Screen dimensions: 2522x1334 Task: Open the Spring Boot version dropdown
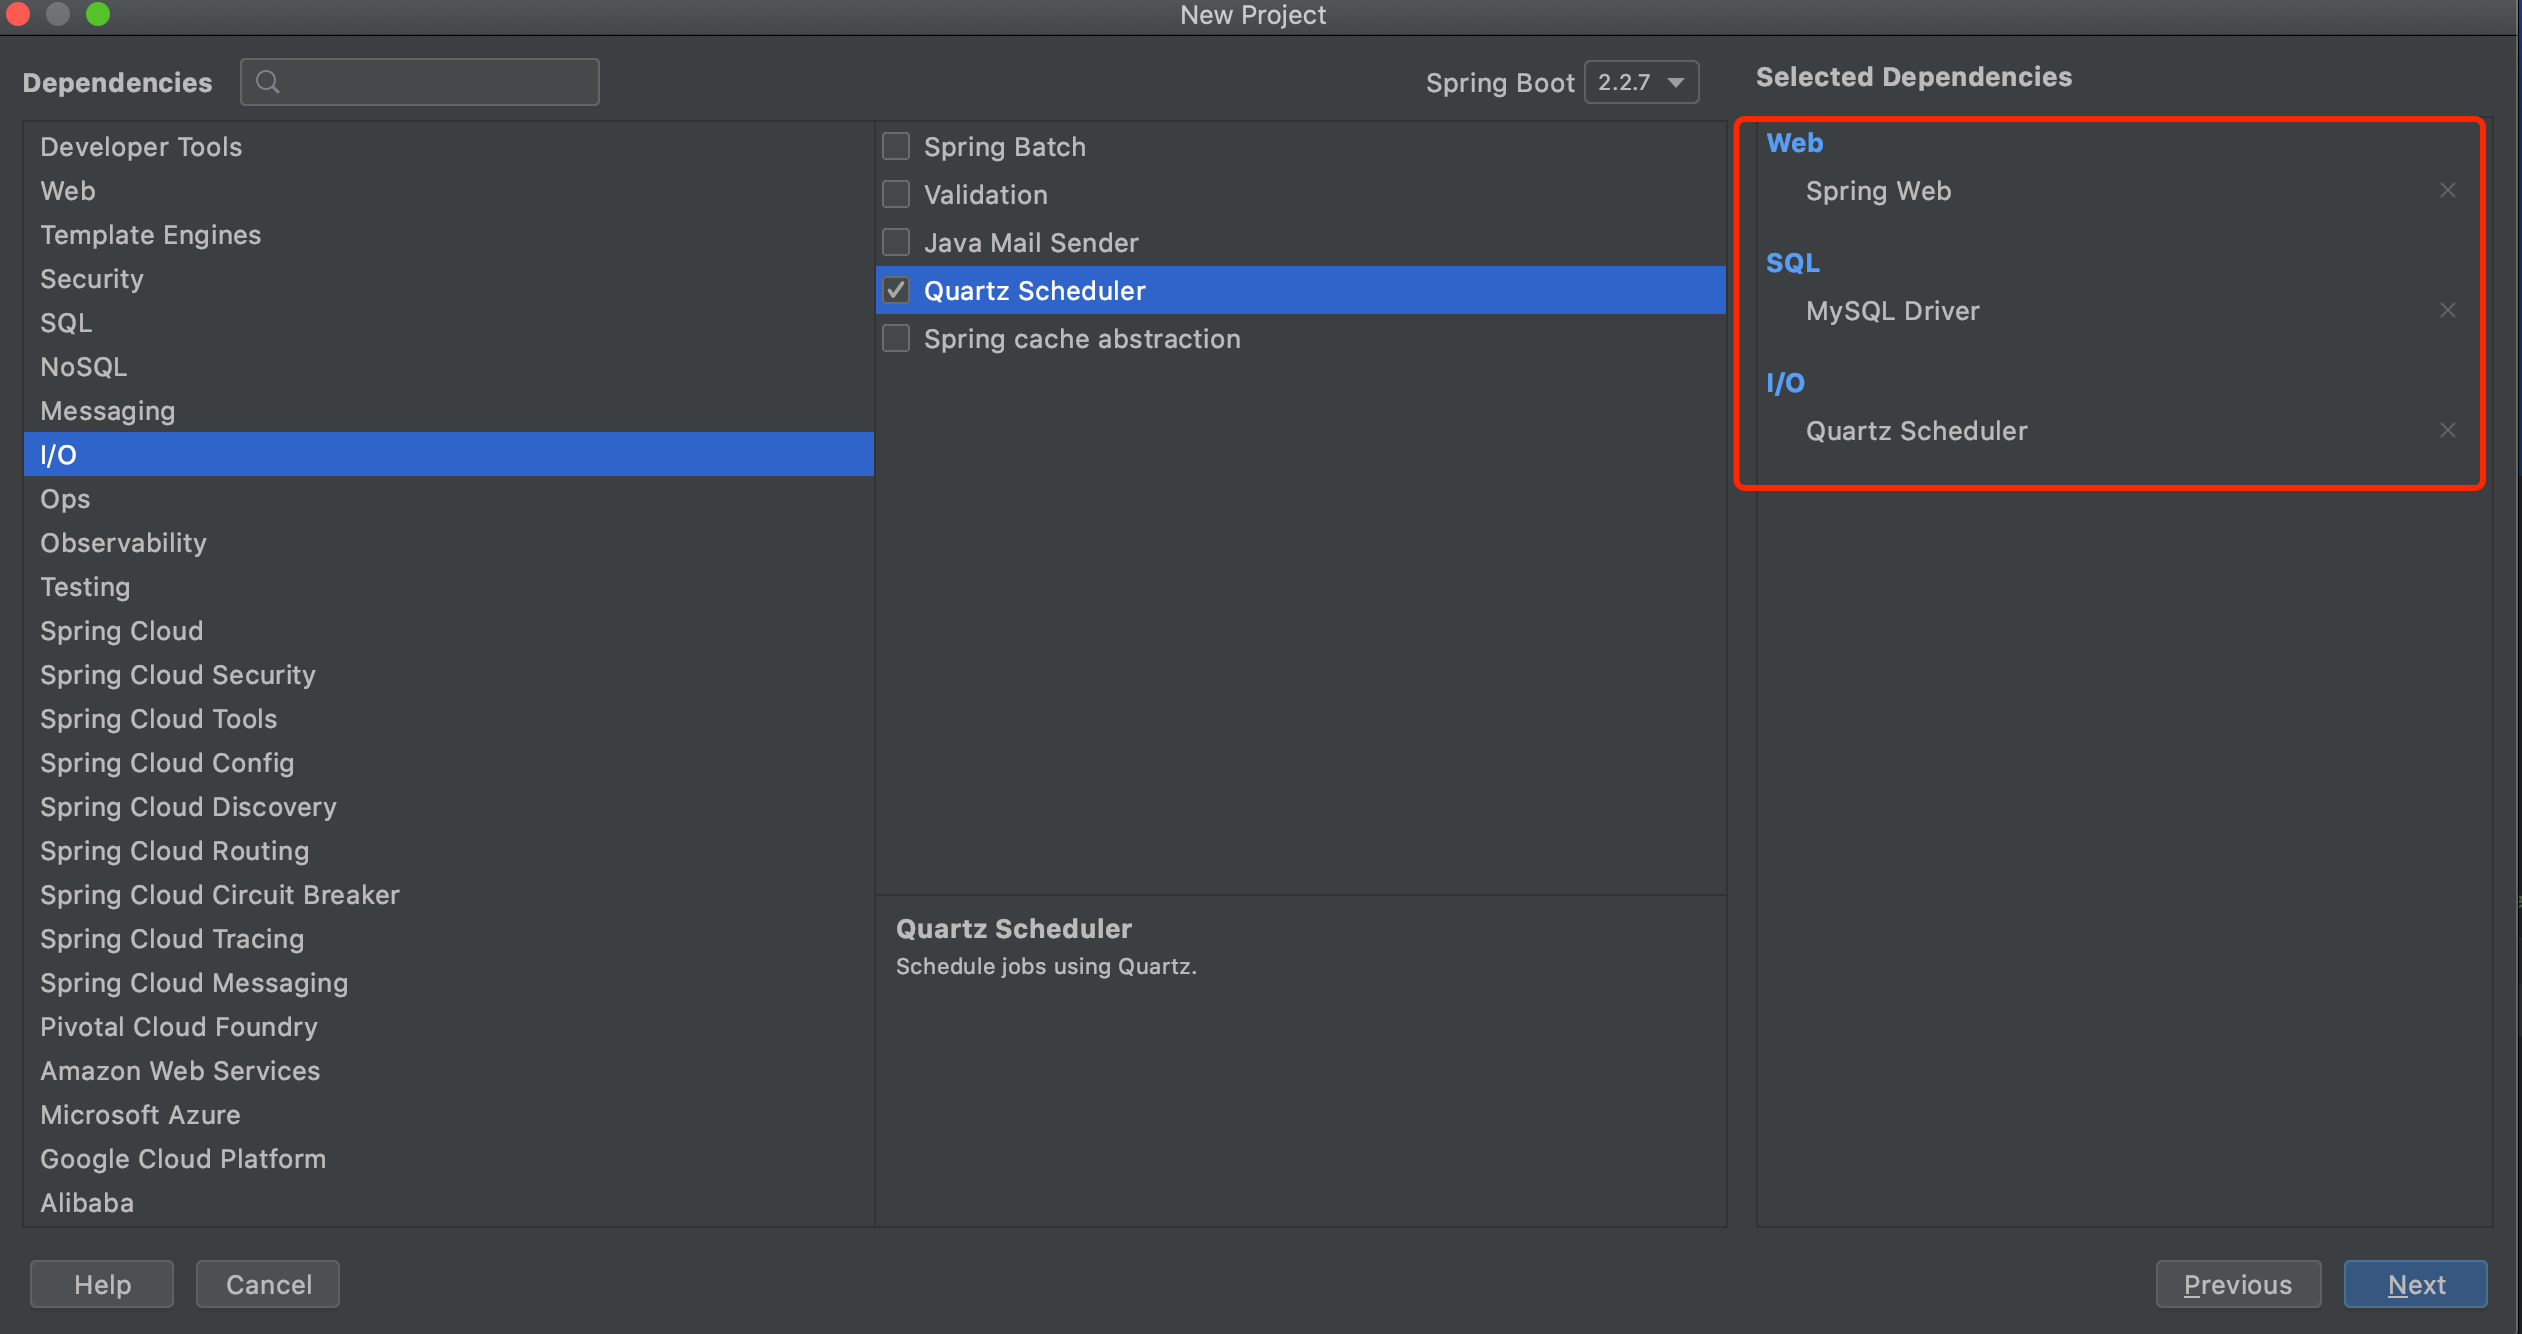tap(1642, 82)
